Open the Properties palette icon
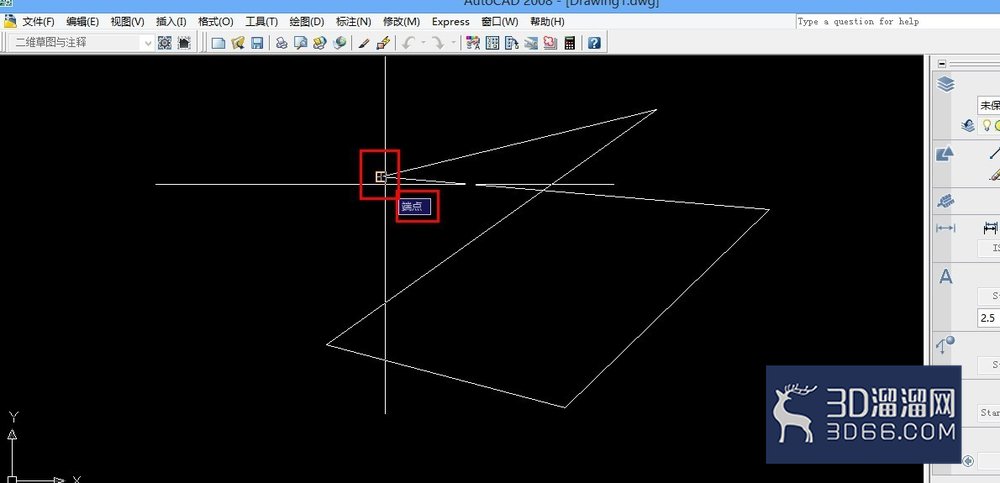The height and width of the screenshot is (483, 1000). point(473,43)
